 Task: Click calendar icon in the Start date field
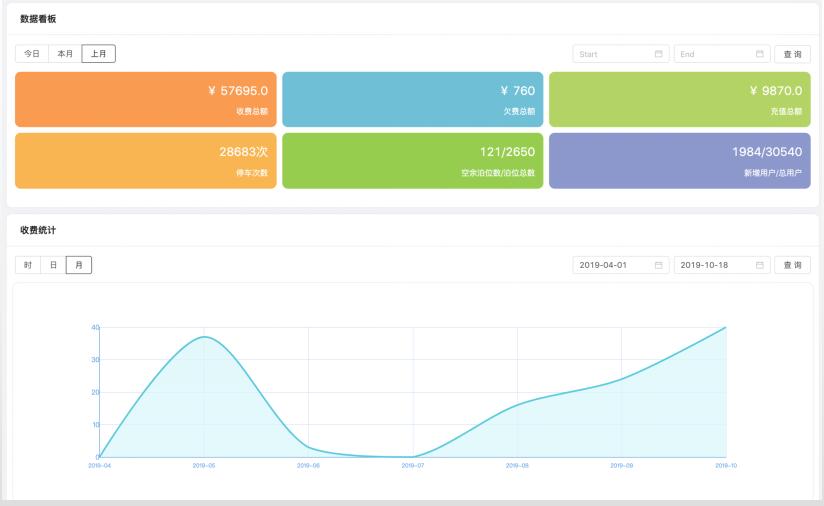coord(659,54)
